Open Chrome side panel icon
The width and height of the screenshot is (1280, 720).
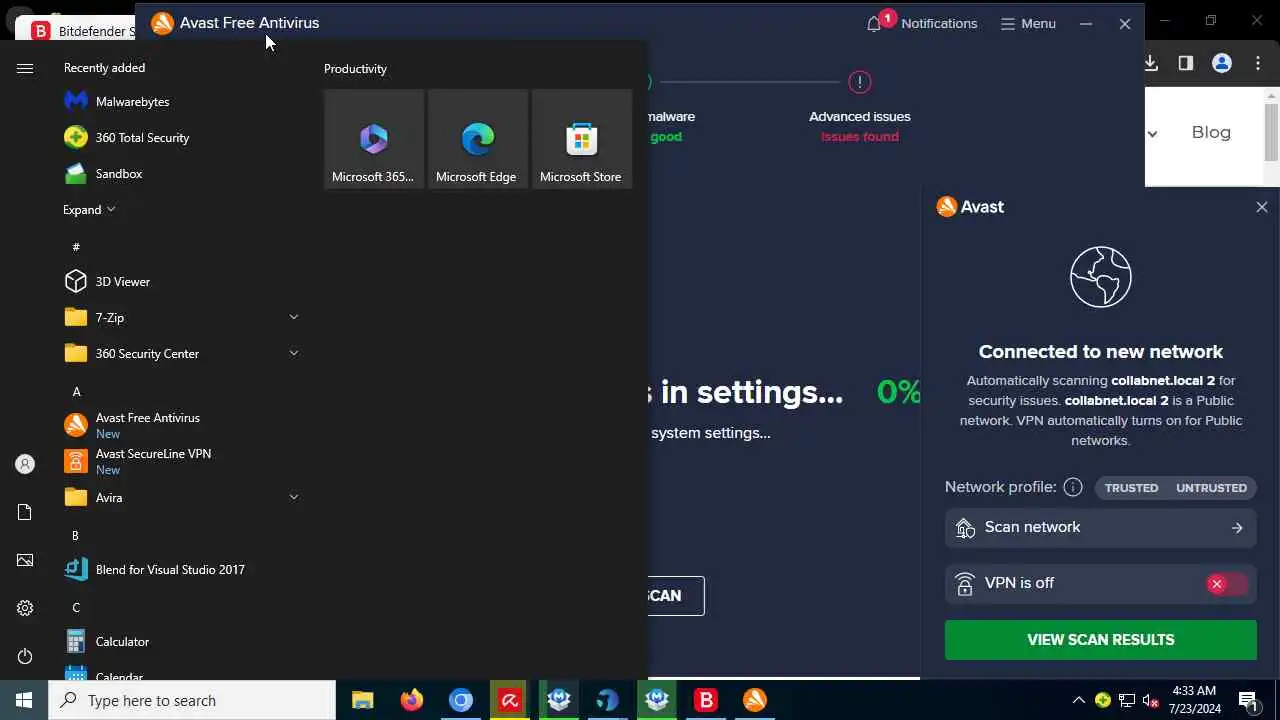click(1186, 63)
